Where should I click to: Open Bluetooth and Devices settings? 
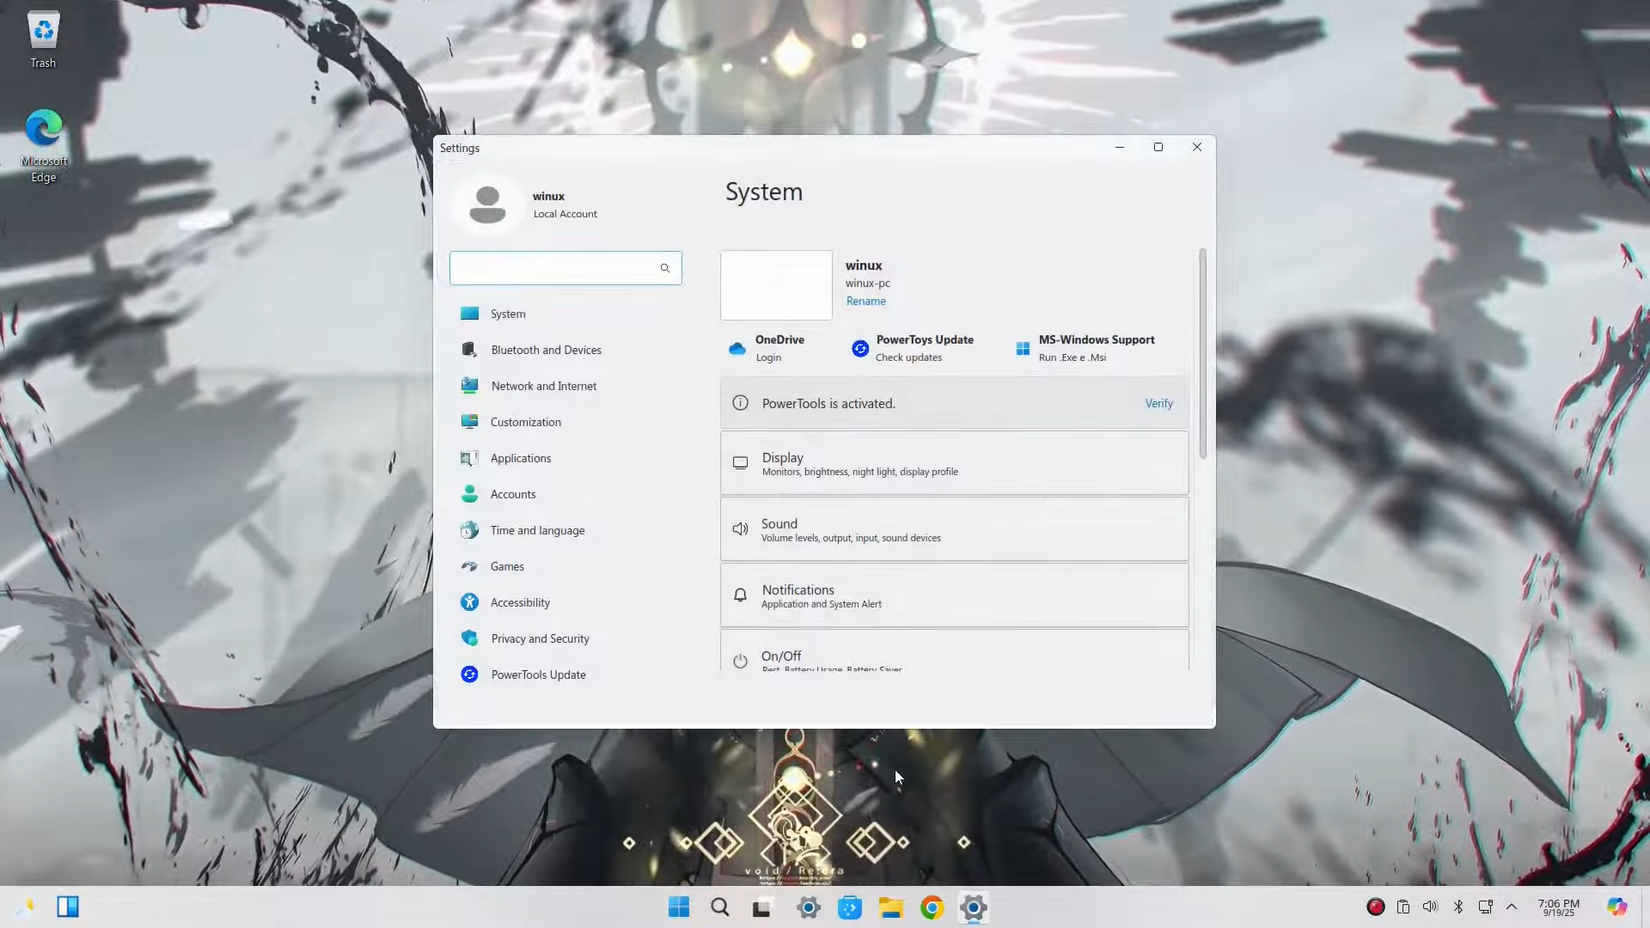(546, 349)
